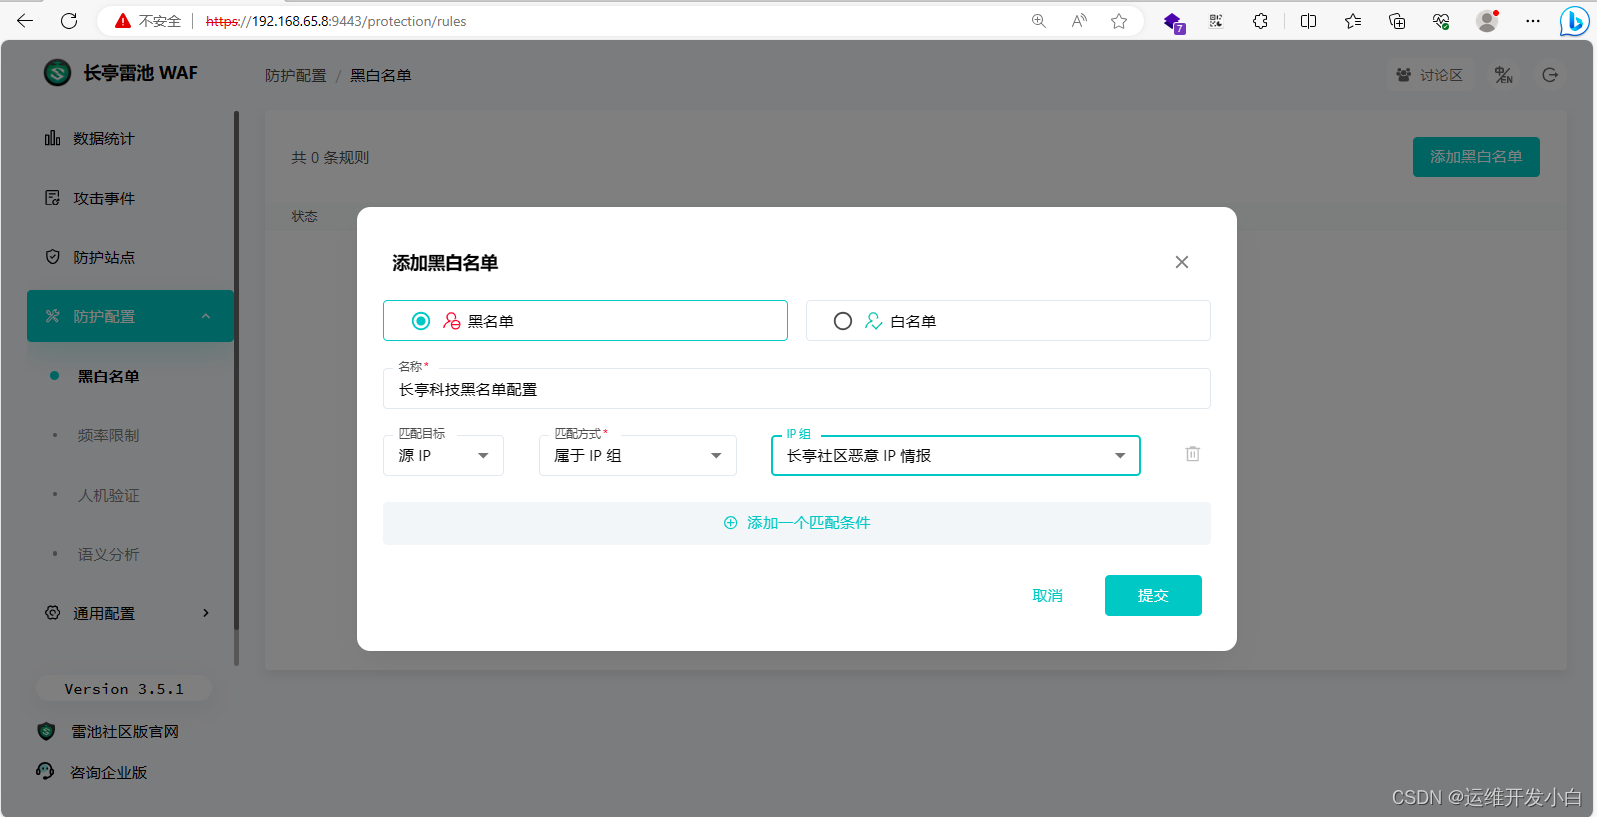Open the browser profile avatar

(x=1487, y=21)
